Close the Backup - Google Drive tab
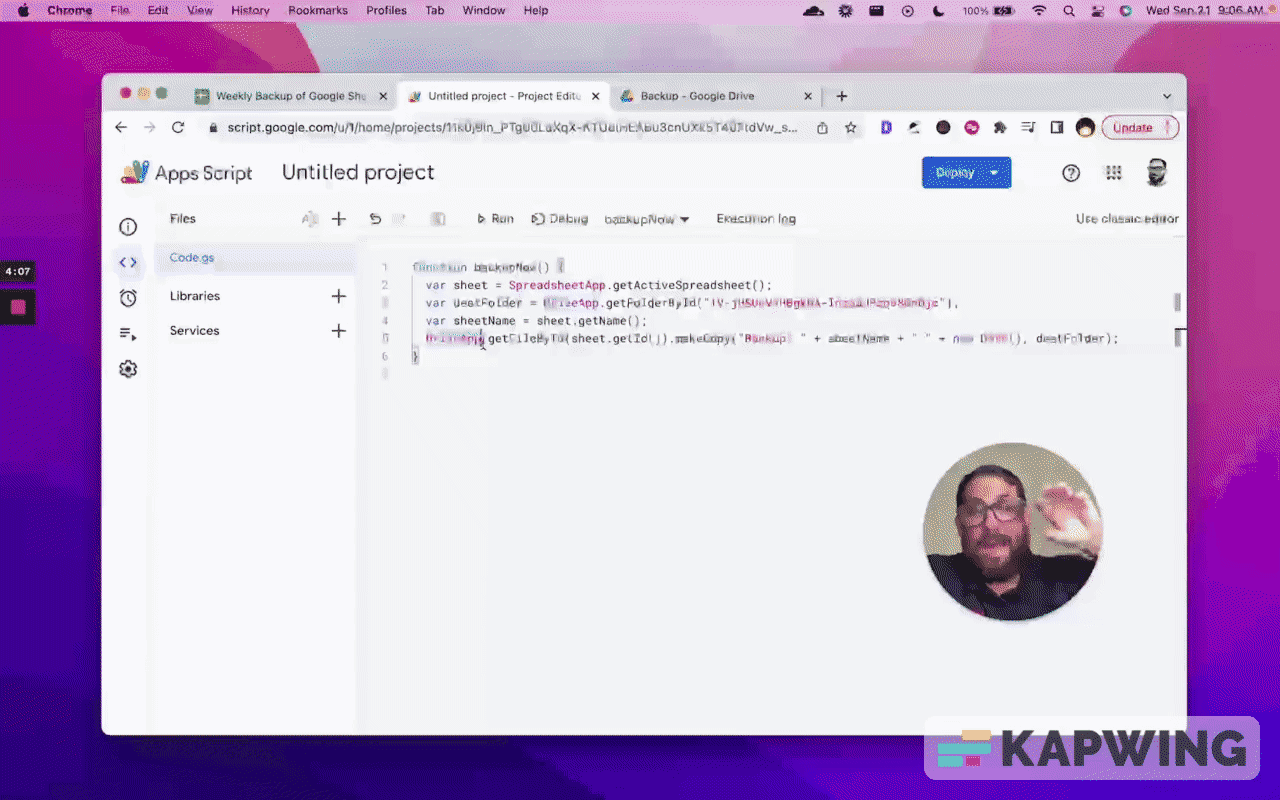Viewport: 1280px width, 800px height. click(x=808, y=96)
